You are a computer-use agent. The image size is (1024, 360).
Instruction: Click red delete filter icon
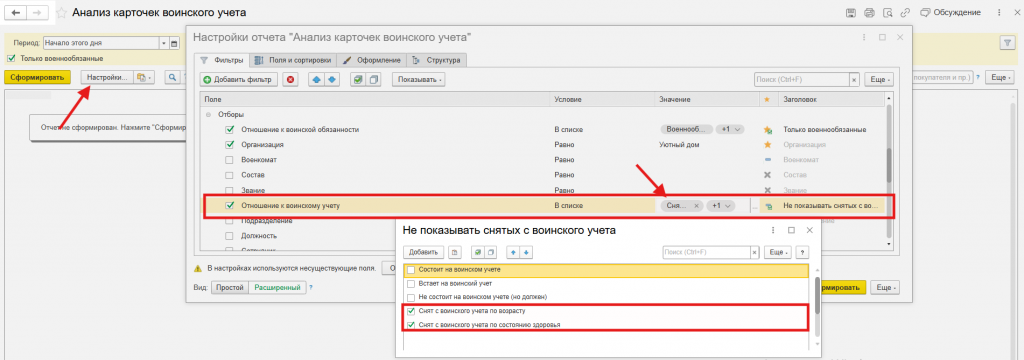[291, 80]
